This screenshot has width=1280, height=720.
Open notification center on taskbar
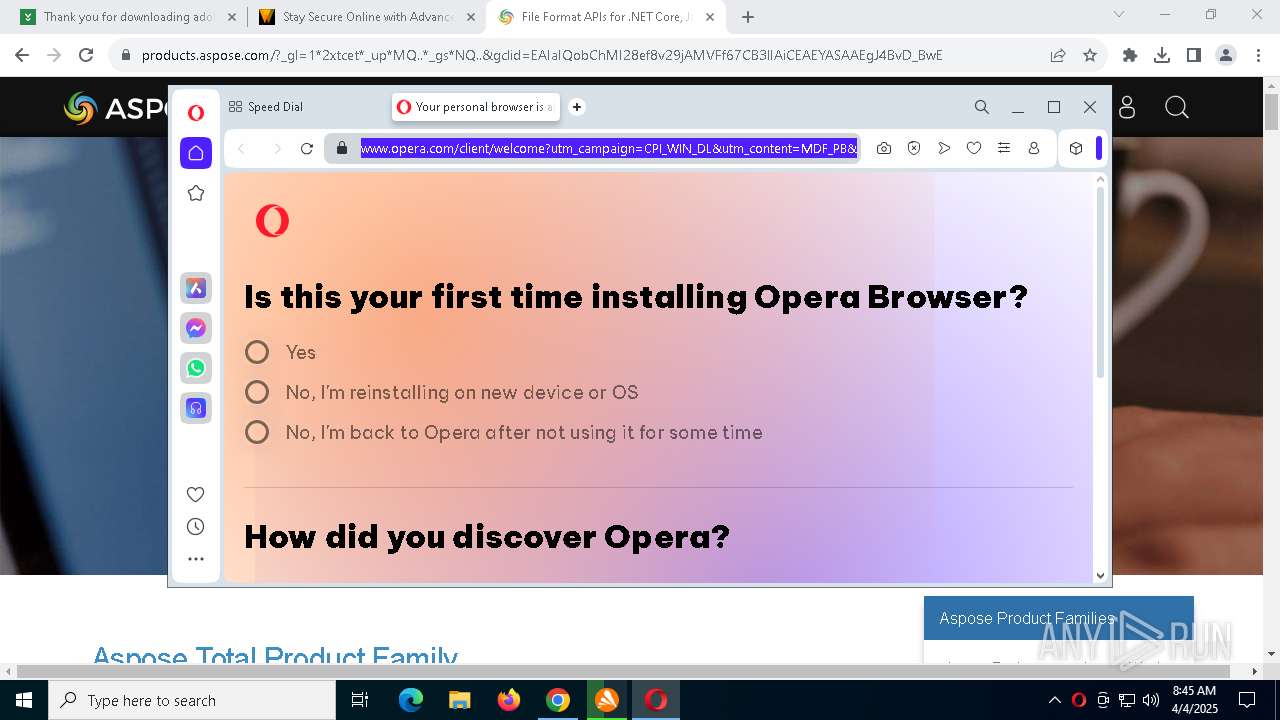1247,700
